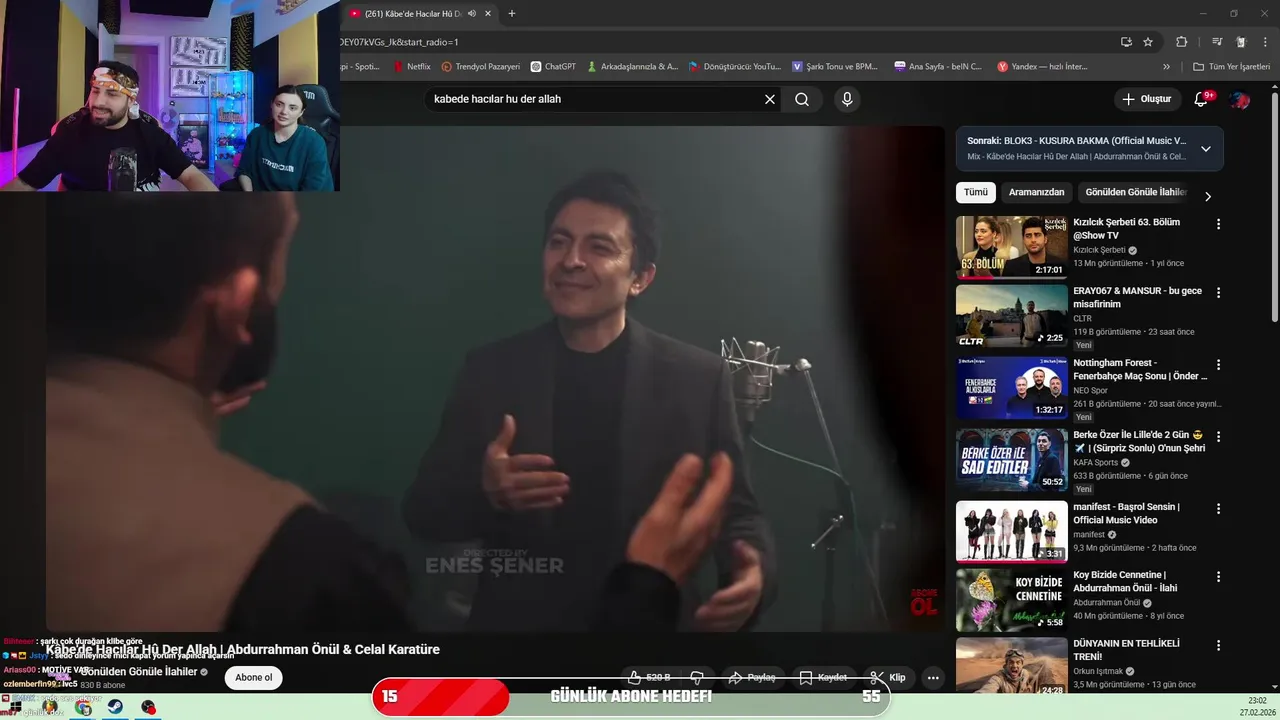Click the video player to pause
This screenshot has height=720, width=1280.
coord(495,378)
